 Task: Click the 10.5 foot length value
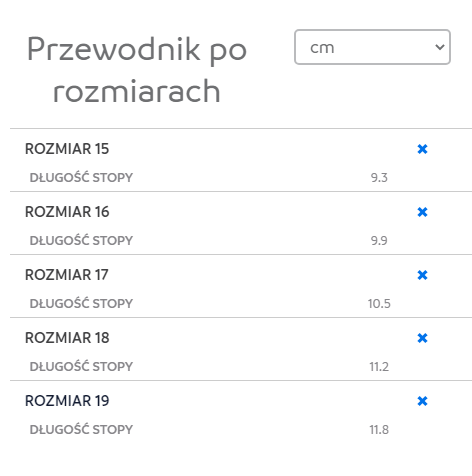pos(379,304)
